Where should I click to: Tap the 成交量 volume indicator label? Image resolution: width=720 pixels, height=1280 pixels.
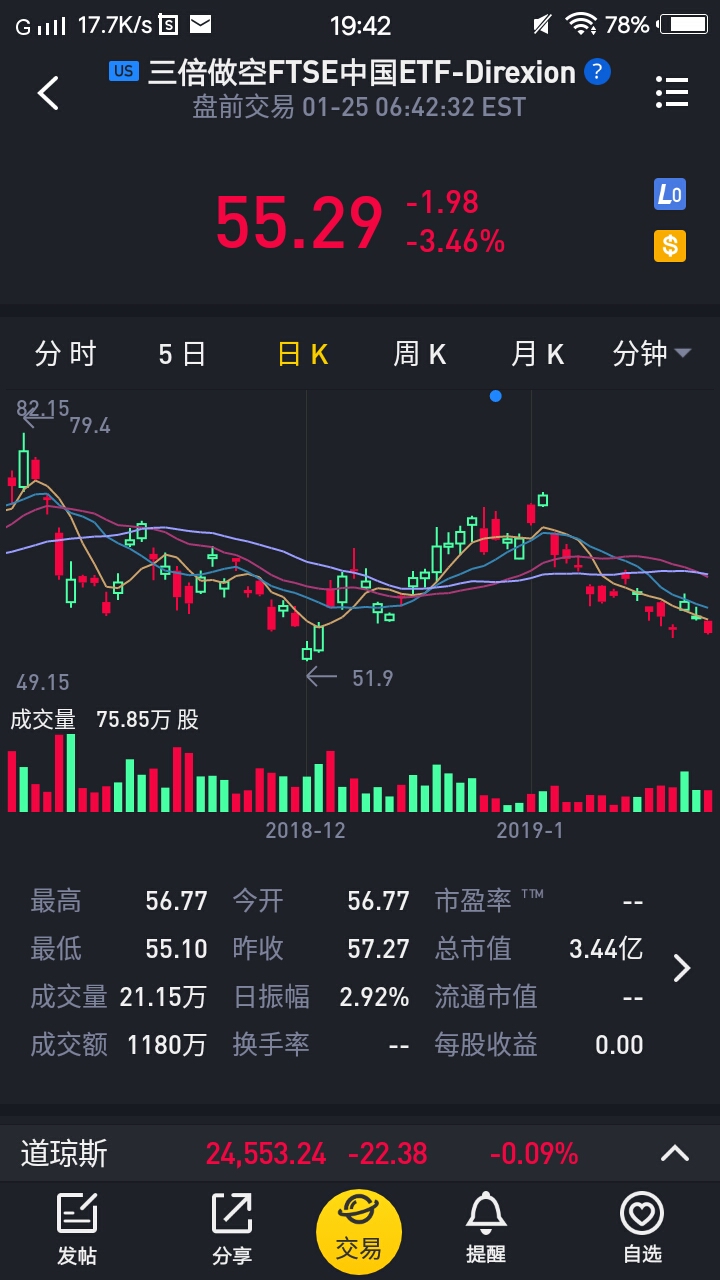pyautogui.click(x=43, y=720)
